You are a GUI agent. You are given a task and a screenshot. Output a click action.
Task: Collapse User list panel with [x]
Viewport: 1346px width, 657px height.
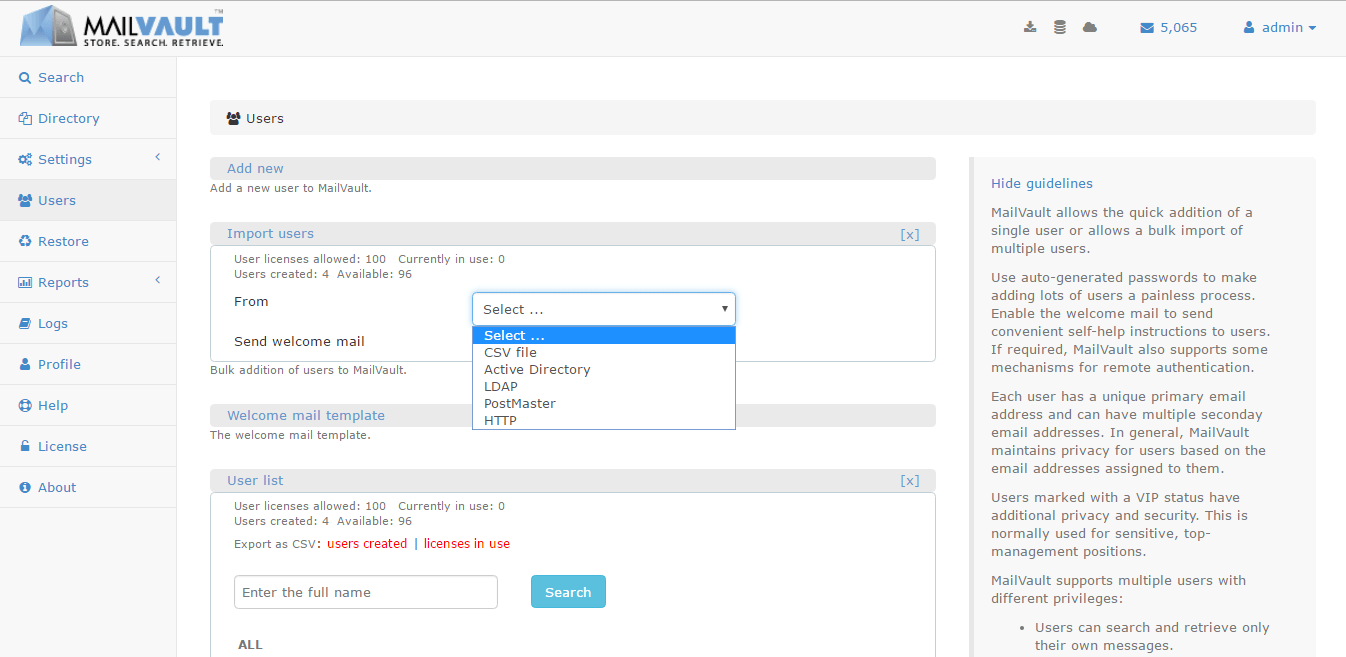point(909,481)
